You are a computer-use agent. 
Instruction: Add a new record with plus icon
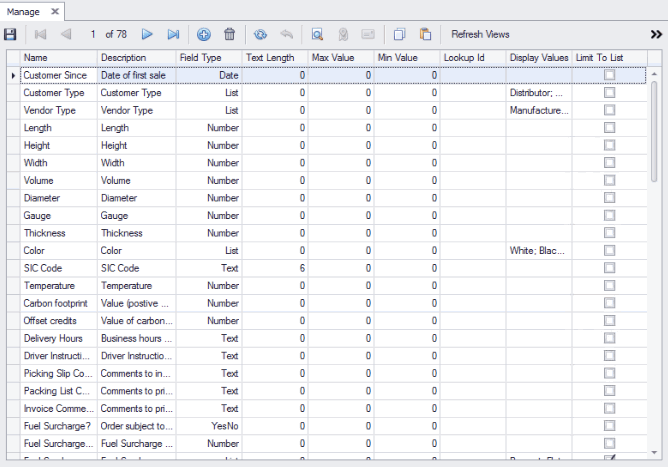pyautogui.click(x=204, y=34)
